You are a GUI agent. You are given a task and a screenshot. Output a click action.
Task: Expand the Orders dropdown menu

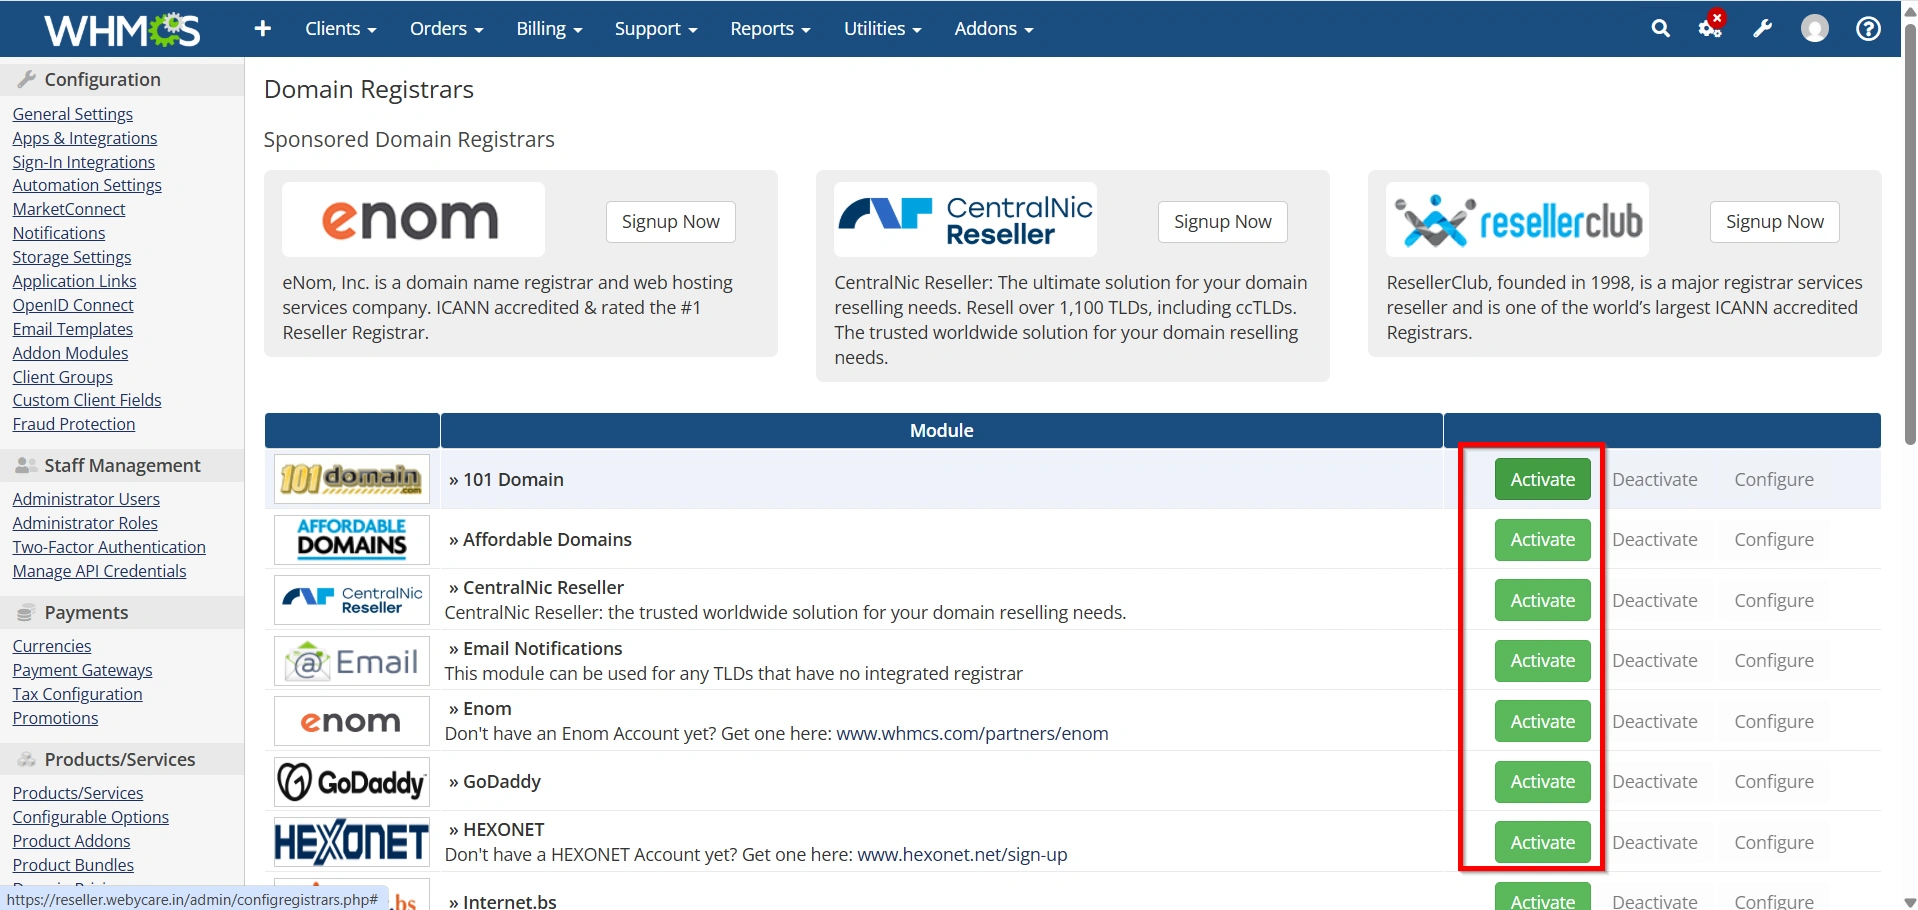[446, 29]
